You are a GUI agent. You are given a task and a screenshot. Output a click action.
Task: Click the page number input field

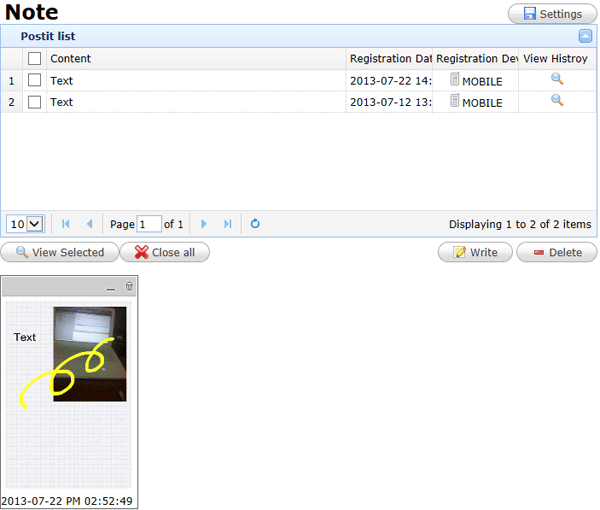[149, 224]
